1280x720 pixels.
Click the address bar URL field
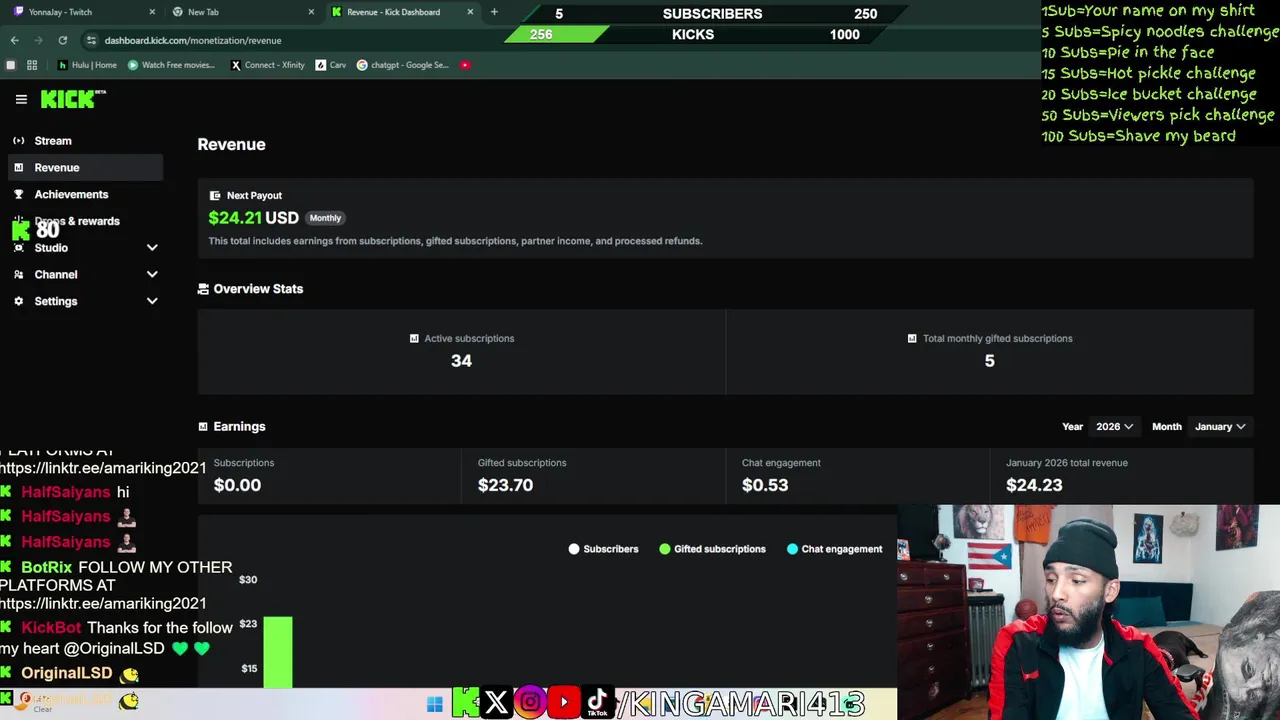(x=193, y=40)
